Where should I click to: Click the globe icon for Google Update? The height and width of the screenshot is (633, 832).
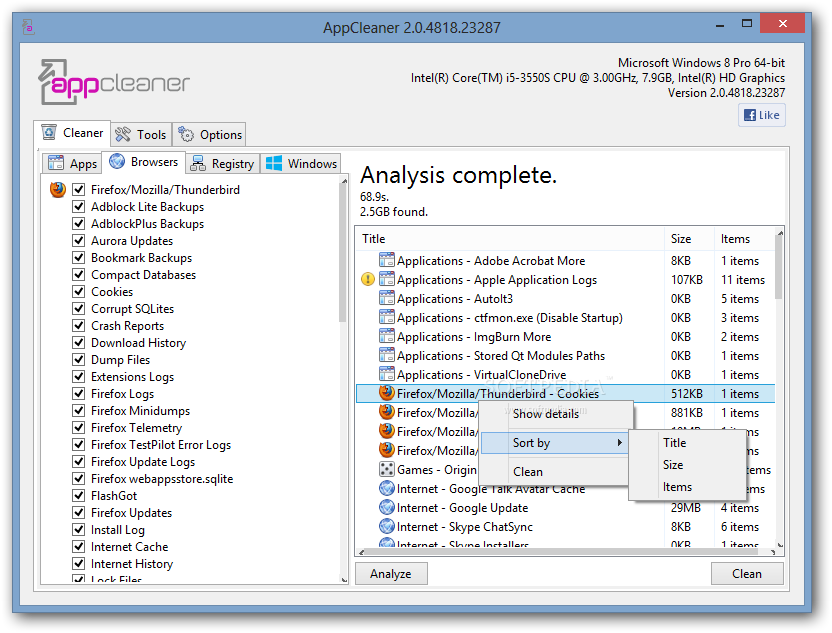tap(387, 507)
